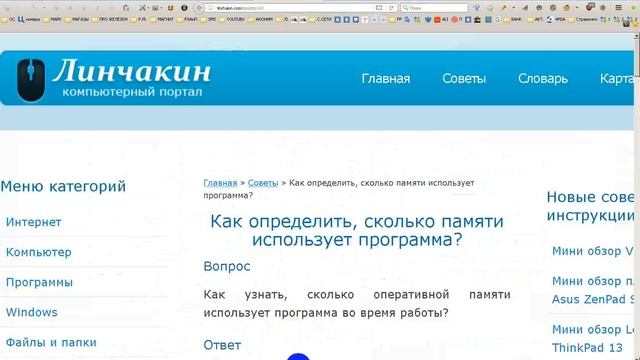Select the Компьютер category

click(x=39, y=252)
